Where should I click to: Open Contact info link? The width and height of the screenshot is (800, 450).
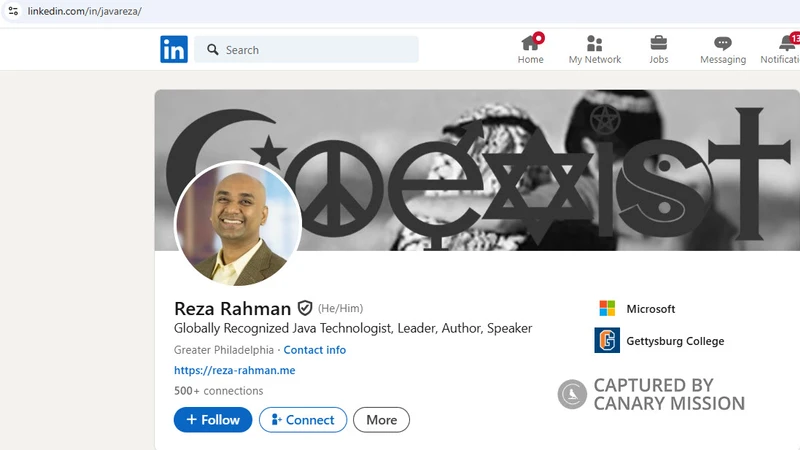point(315,350)
